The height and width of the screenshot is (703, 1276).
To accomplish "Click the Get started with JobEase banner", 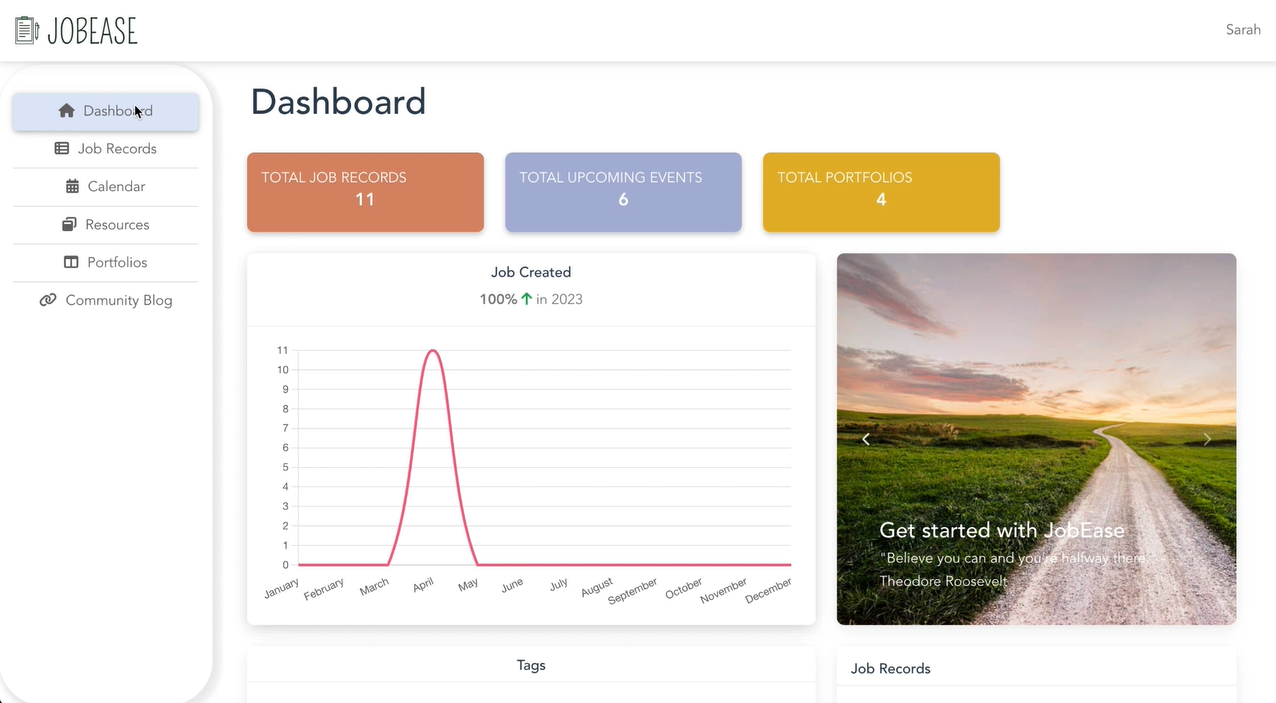I will (x=1001, y=531).
